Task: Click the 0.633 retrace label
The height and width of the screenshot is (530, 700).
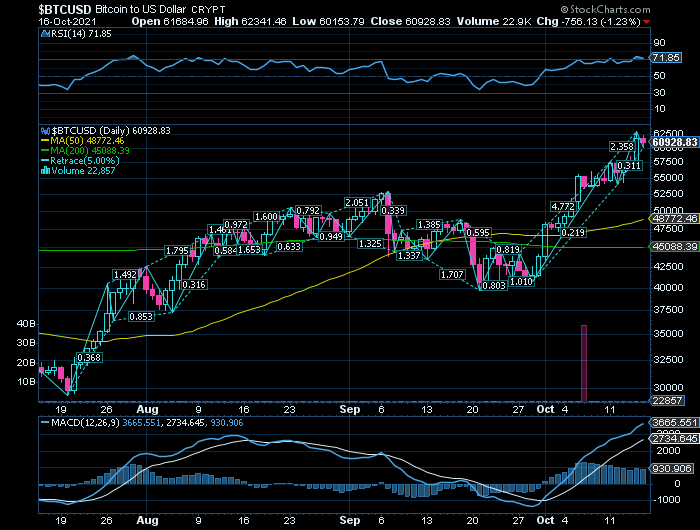Action: coord(289,246)
